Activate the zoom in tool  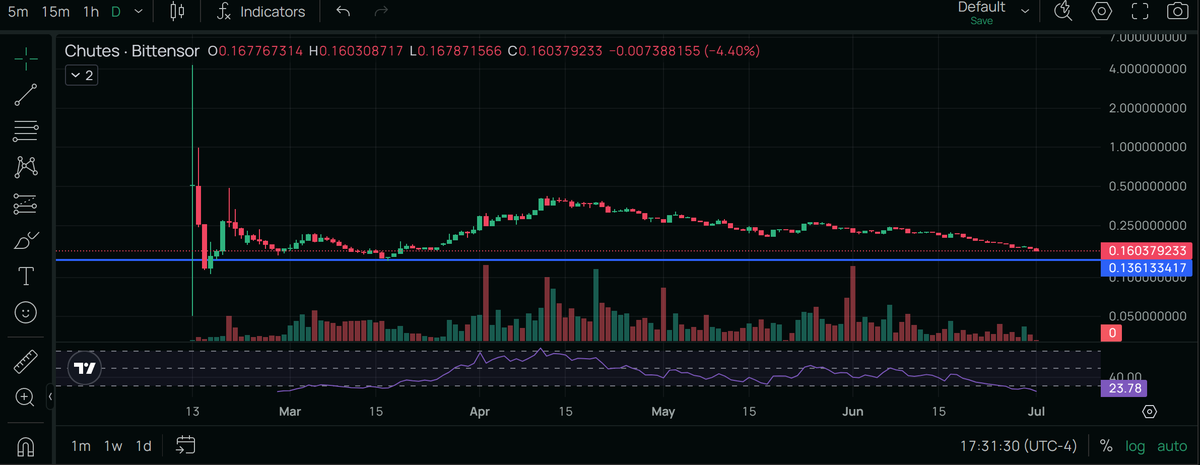tap(26, 397)
